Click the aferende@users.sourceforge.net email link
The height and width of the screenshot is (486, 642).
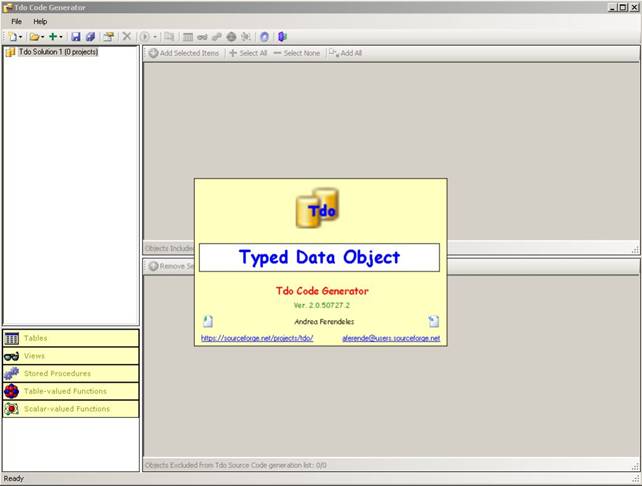click(x=391, y=338)
